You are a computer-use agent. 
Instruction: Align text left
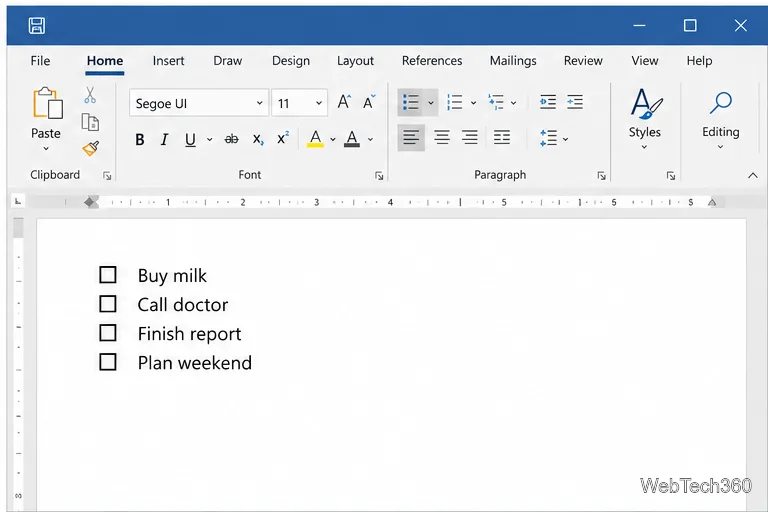411,138
